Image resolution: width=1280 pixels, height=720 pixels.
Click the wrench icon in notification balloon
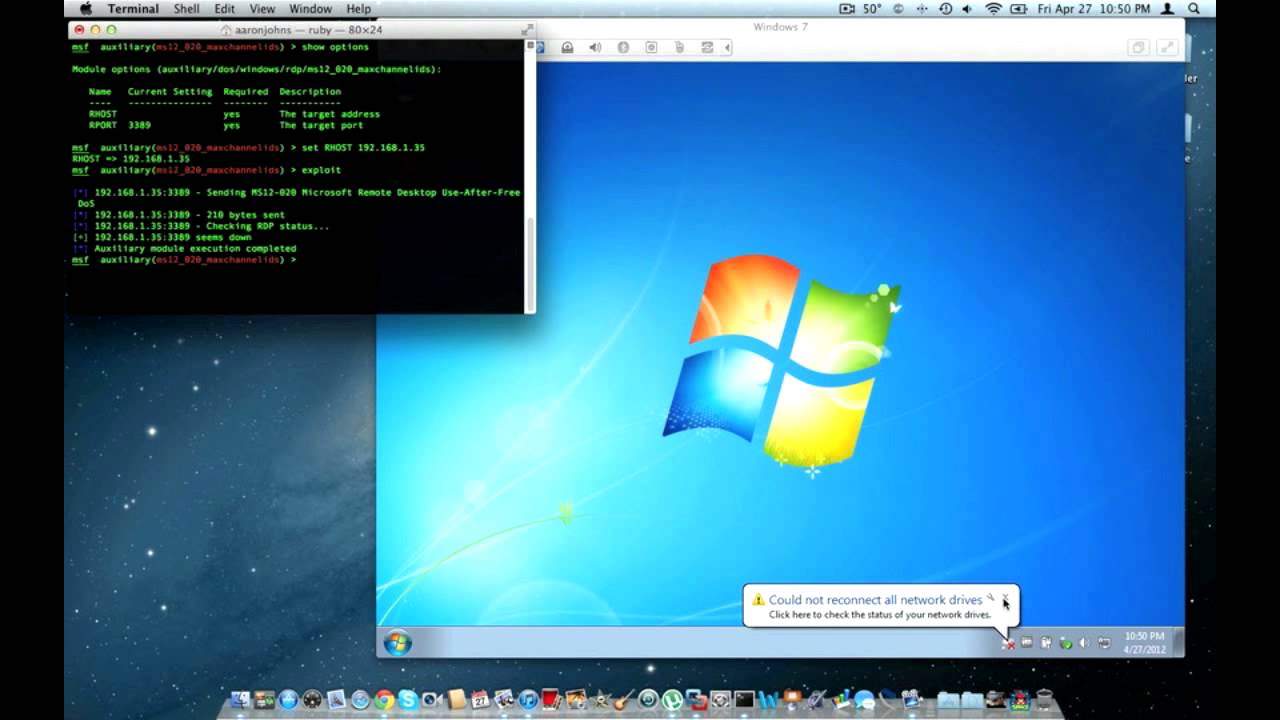click(x=990, y=598)
